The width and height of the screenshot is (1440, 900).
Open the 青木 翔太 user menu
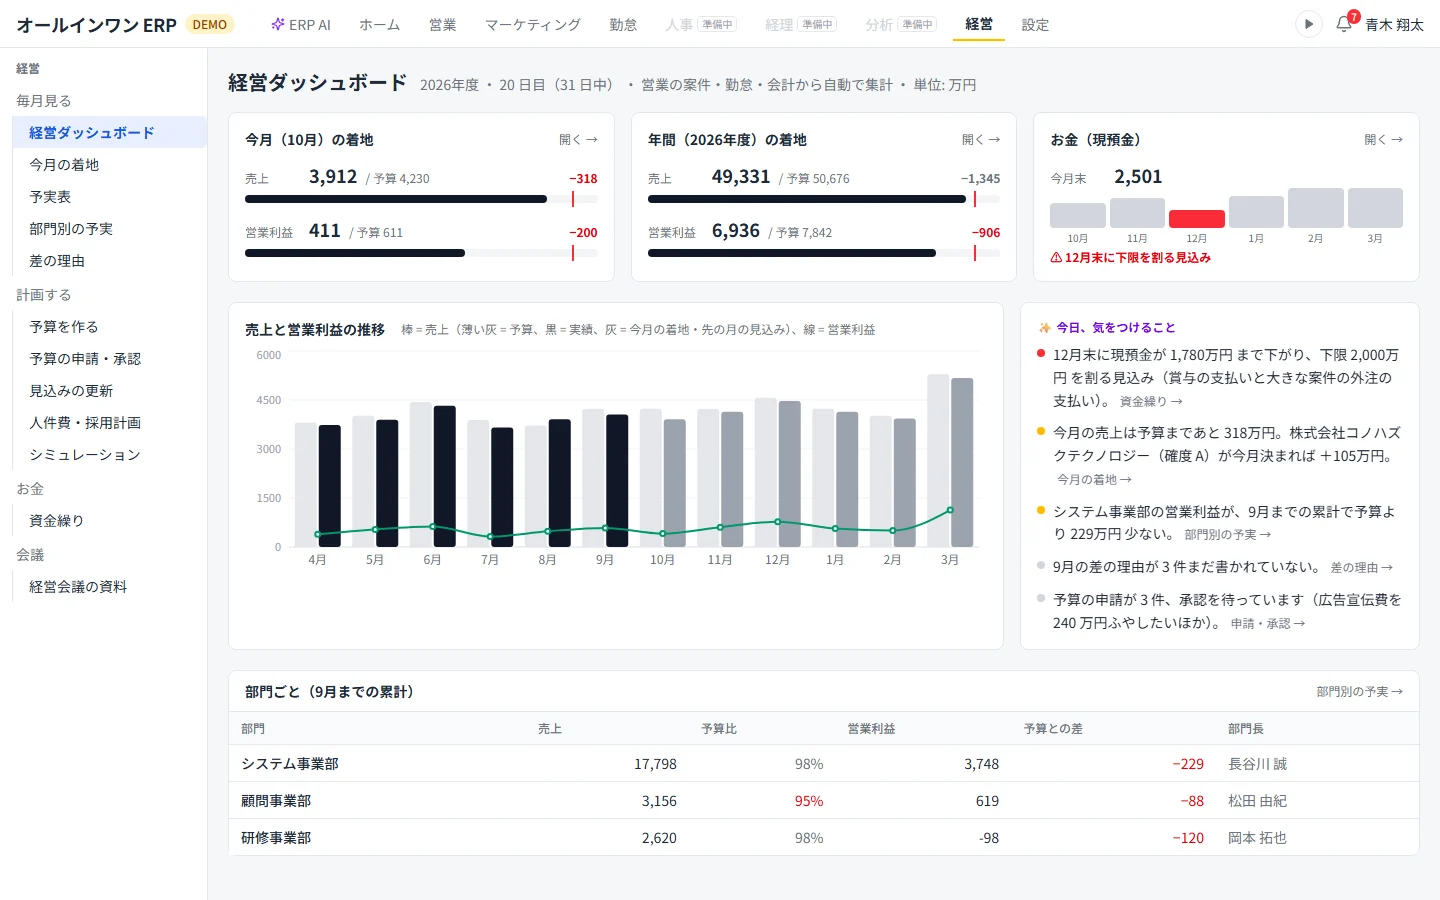click(1394, 25)
